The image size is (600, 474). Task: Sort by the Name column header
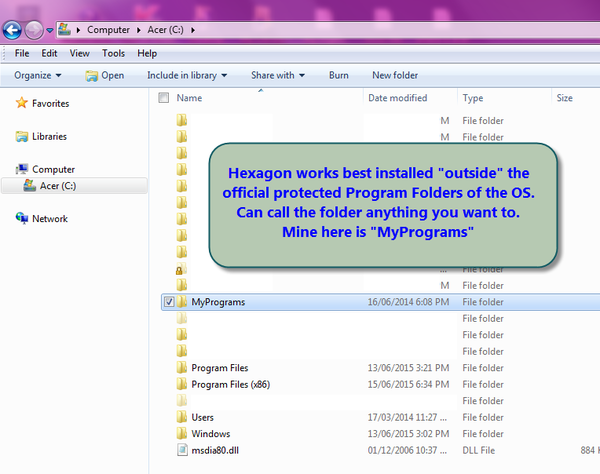point(189,98)
